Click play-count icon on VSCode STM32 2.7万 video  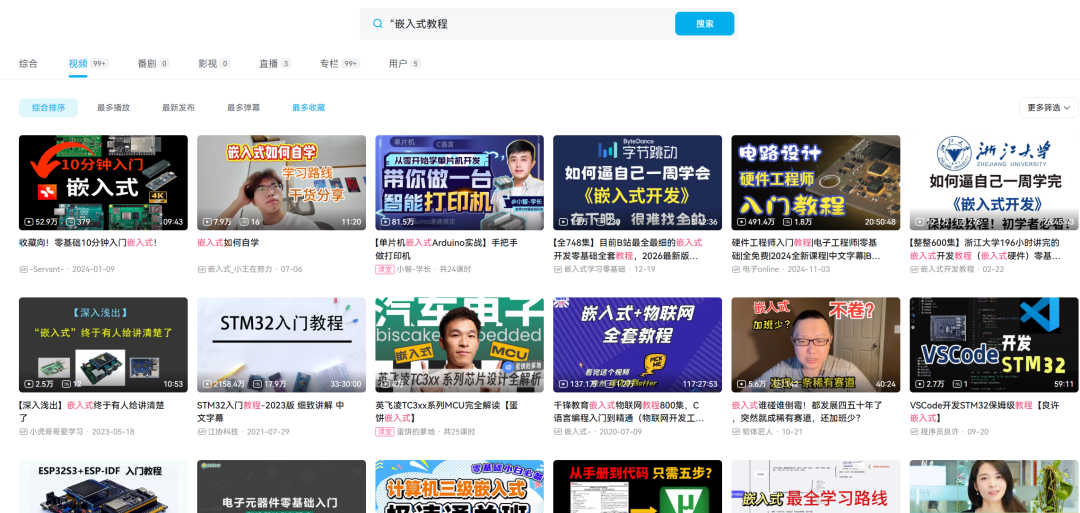[x=920, y=384]
